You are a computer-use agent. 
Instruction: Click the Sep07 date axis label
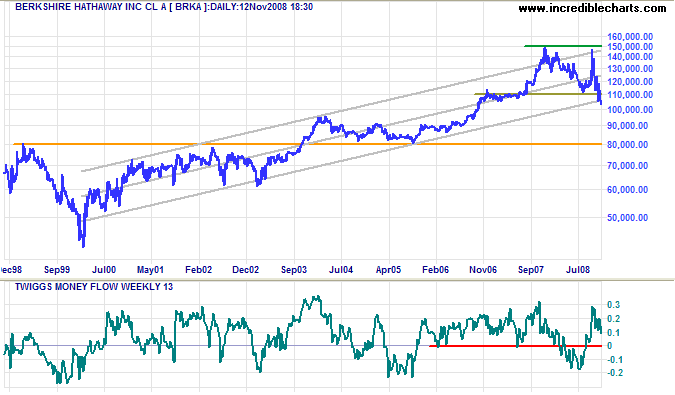531,270
